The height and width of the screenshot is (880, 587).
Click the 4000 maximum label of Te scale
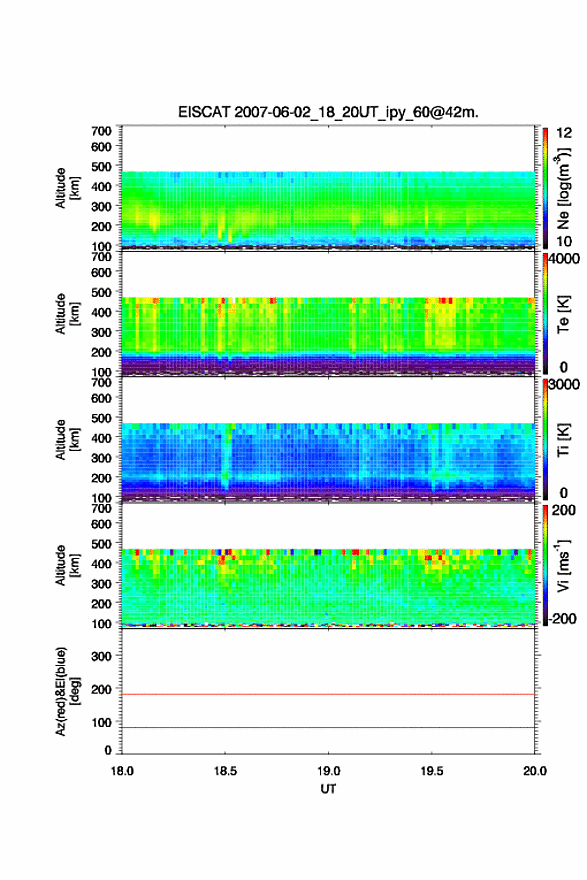click(x=565, y=259)
